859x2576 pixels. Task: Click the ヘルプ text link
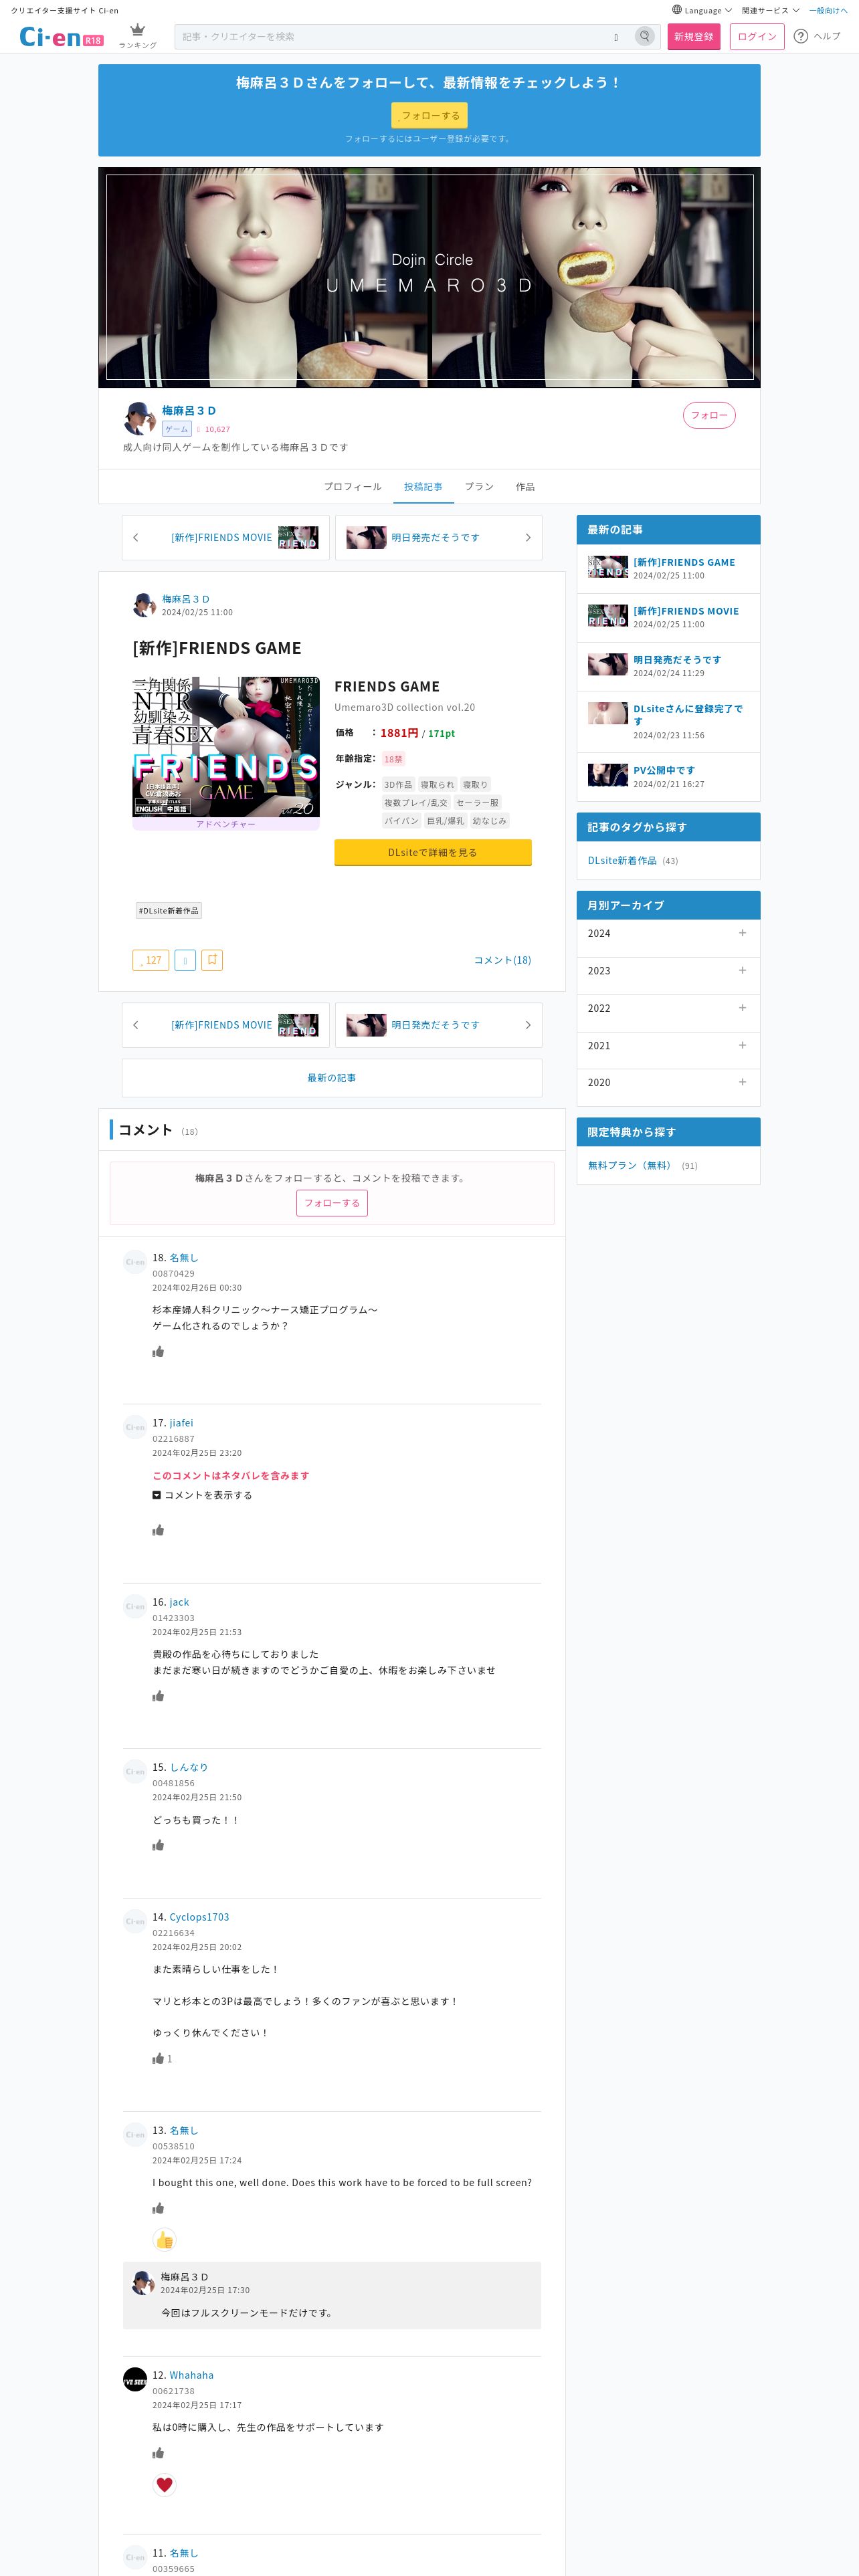[827, 36]
